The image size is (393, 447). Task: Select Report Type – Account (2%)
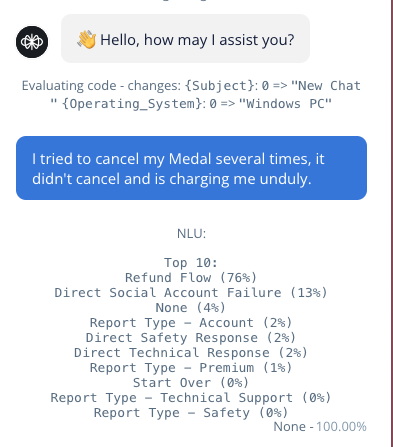[191, 323]
